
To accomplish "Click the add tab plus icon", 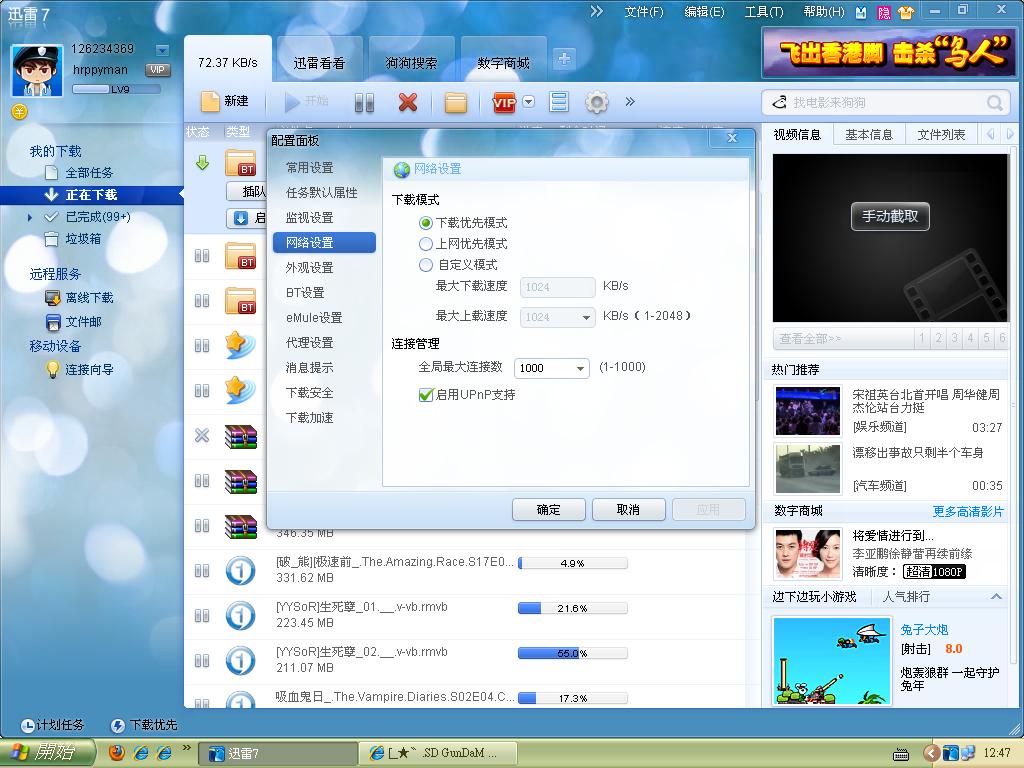I will coord(564,59).
